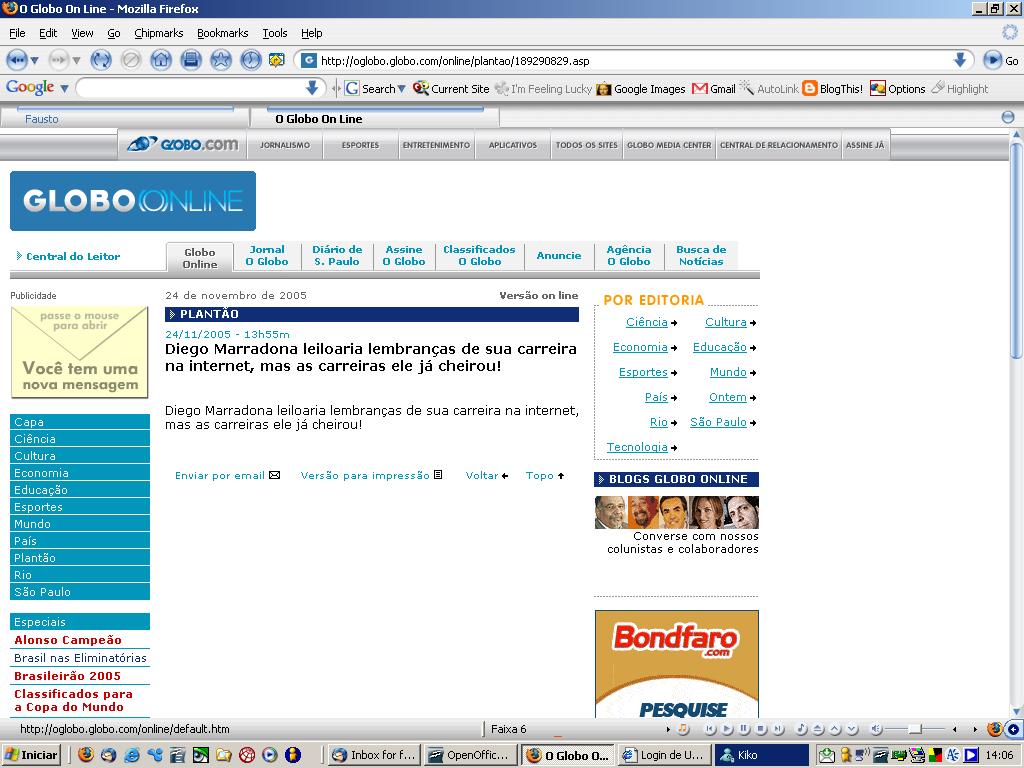Click the Google Images toolbar button

tap(641, 89)
